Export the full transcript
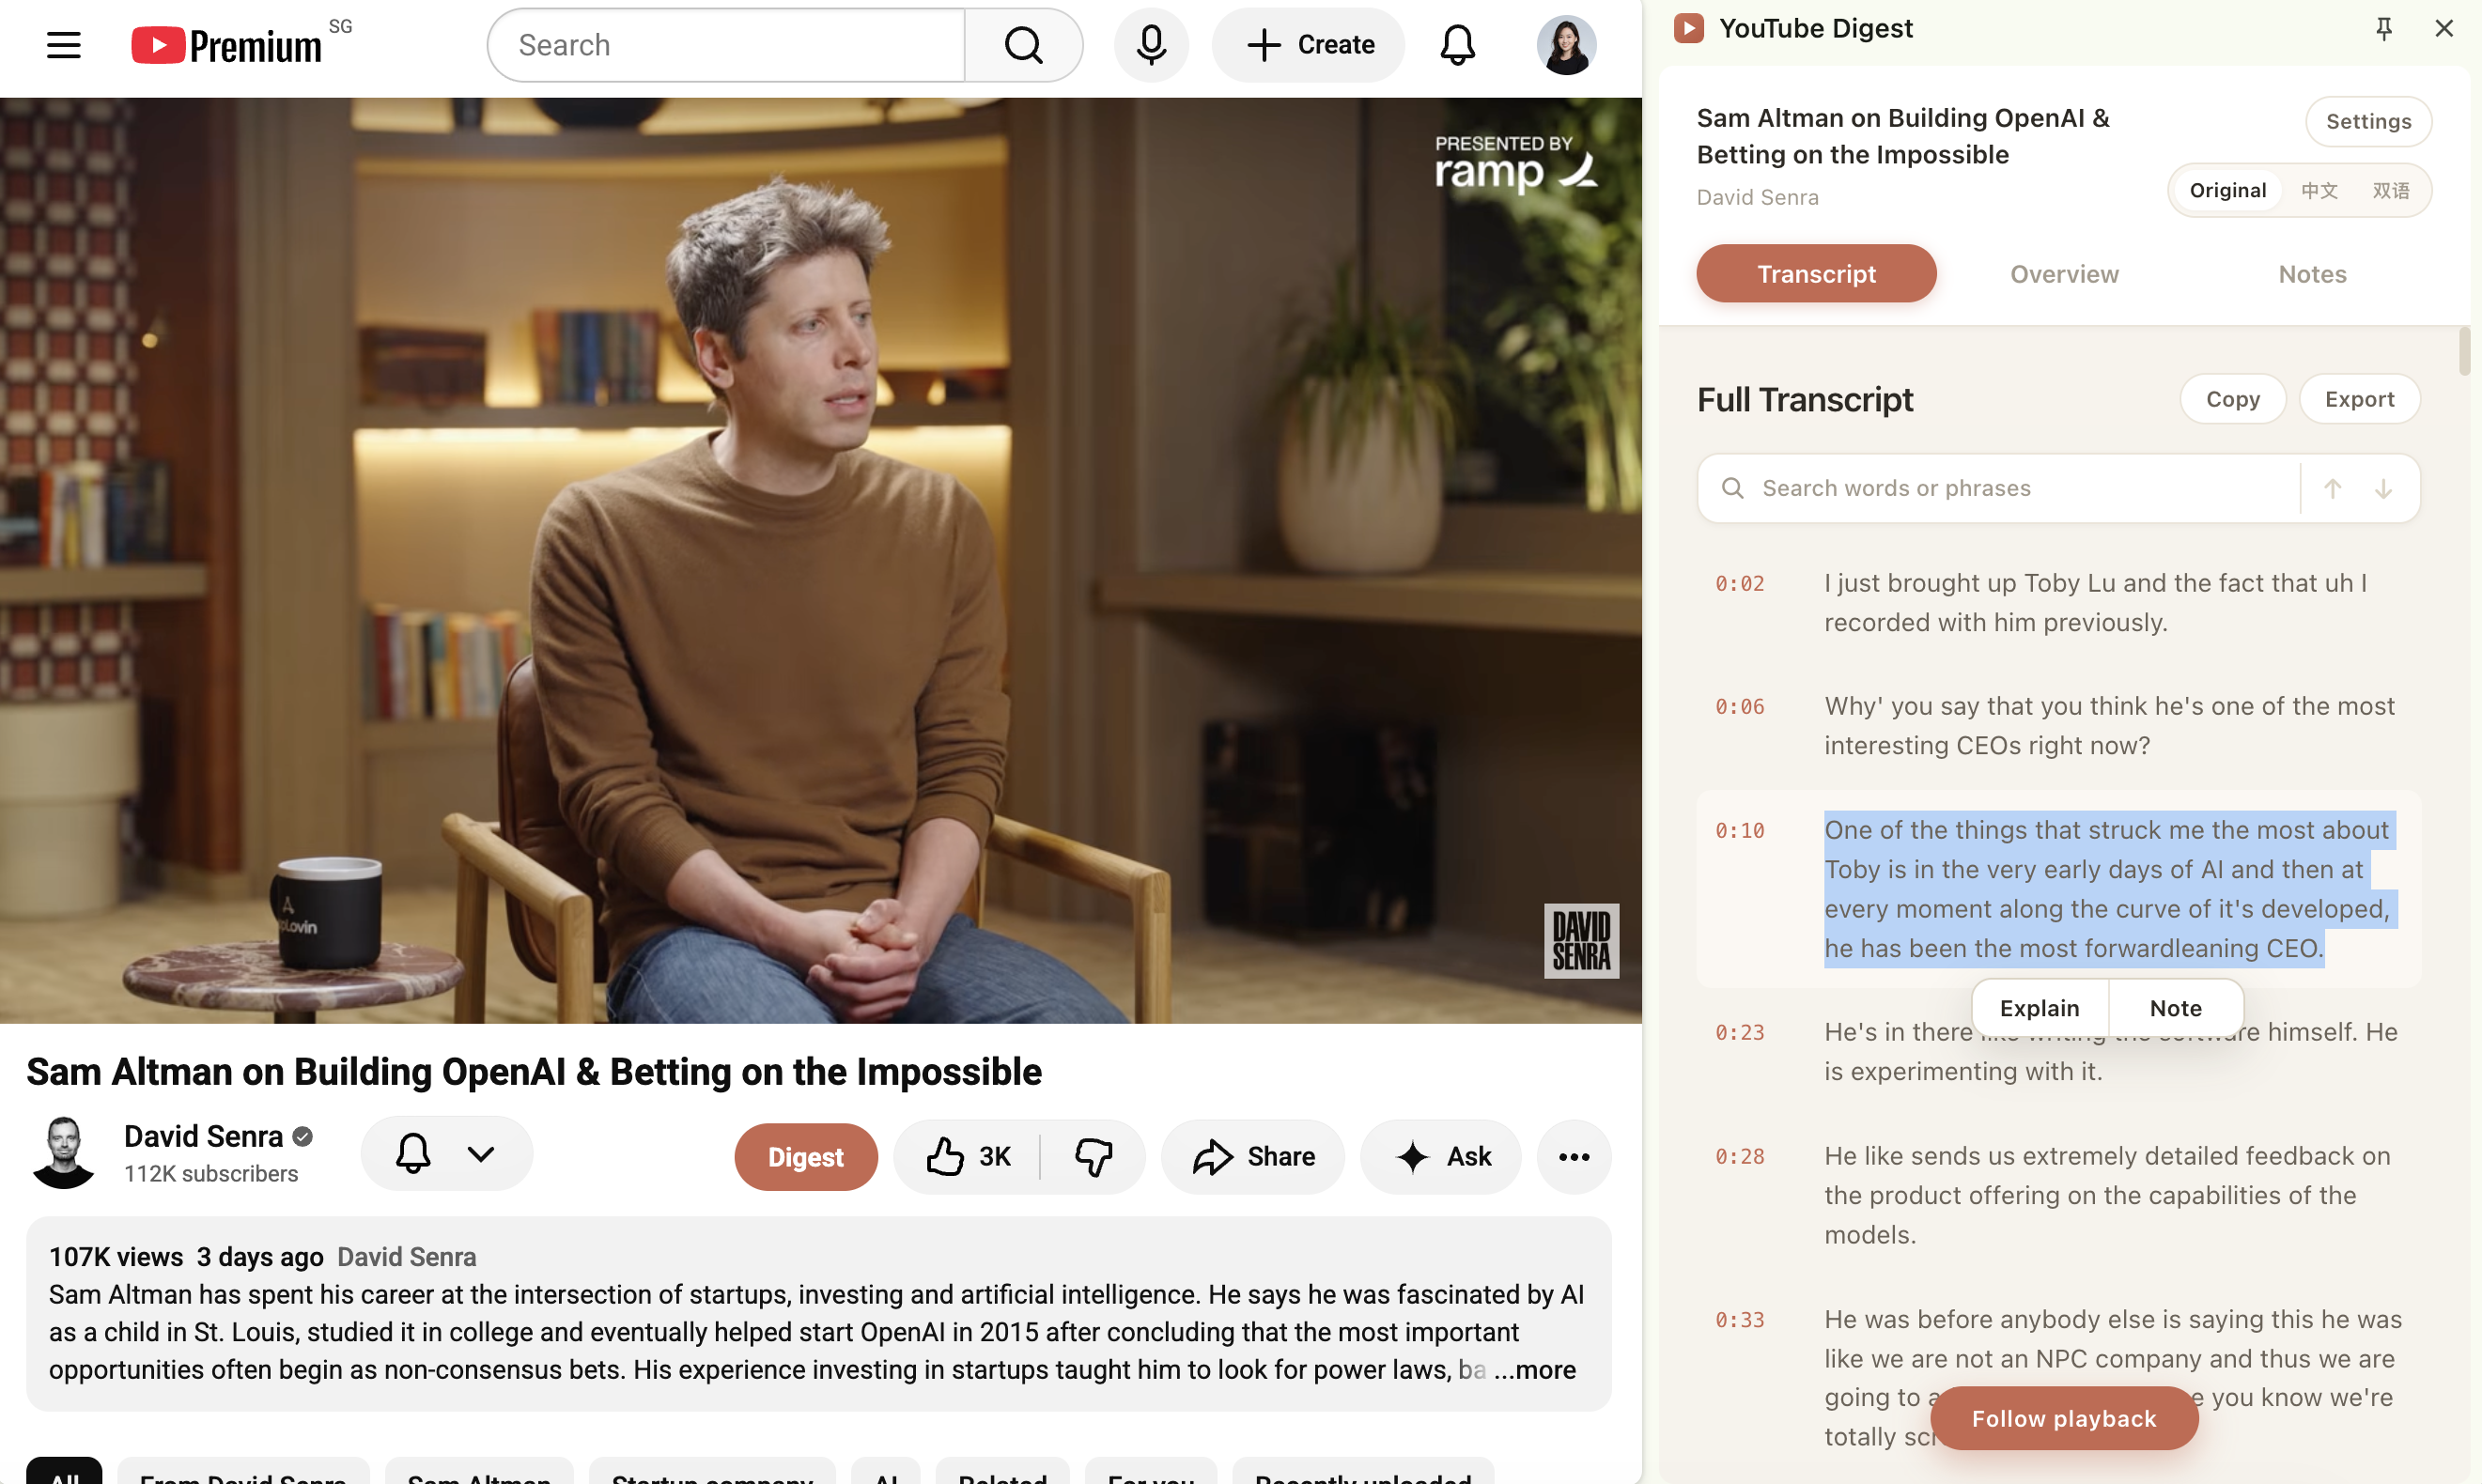 coord(2359,399)
